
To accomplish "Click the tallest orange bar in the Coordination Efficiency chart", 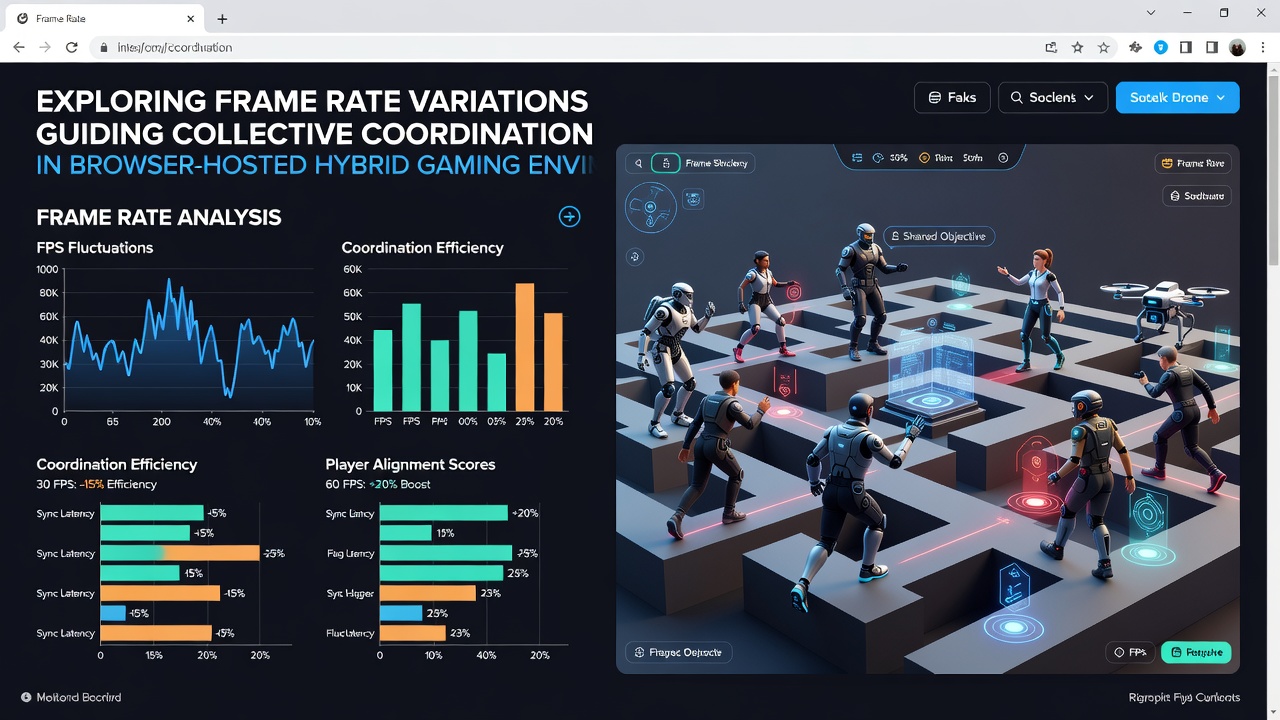I will pos(524,347).
